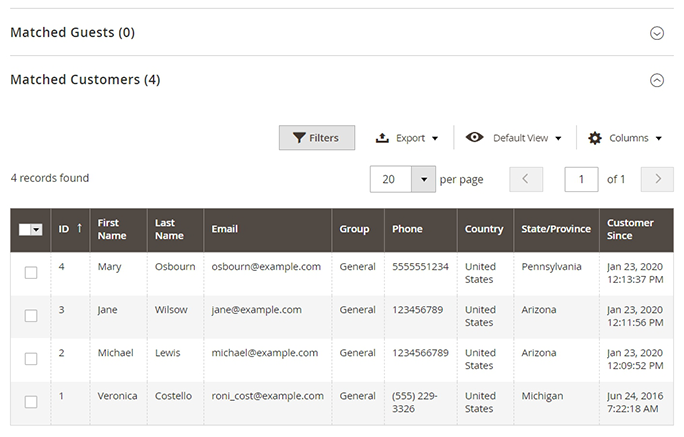The image size is (684, 437).
Task: Go to the previous page arrow
Action: pyautogui.click(x=526, y=179)
